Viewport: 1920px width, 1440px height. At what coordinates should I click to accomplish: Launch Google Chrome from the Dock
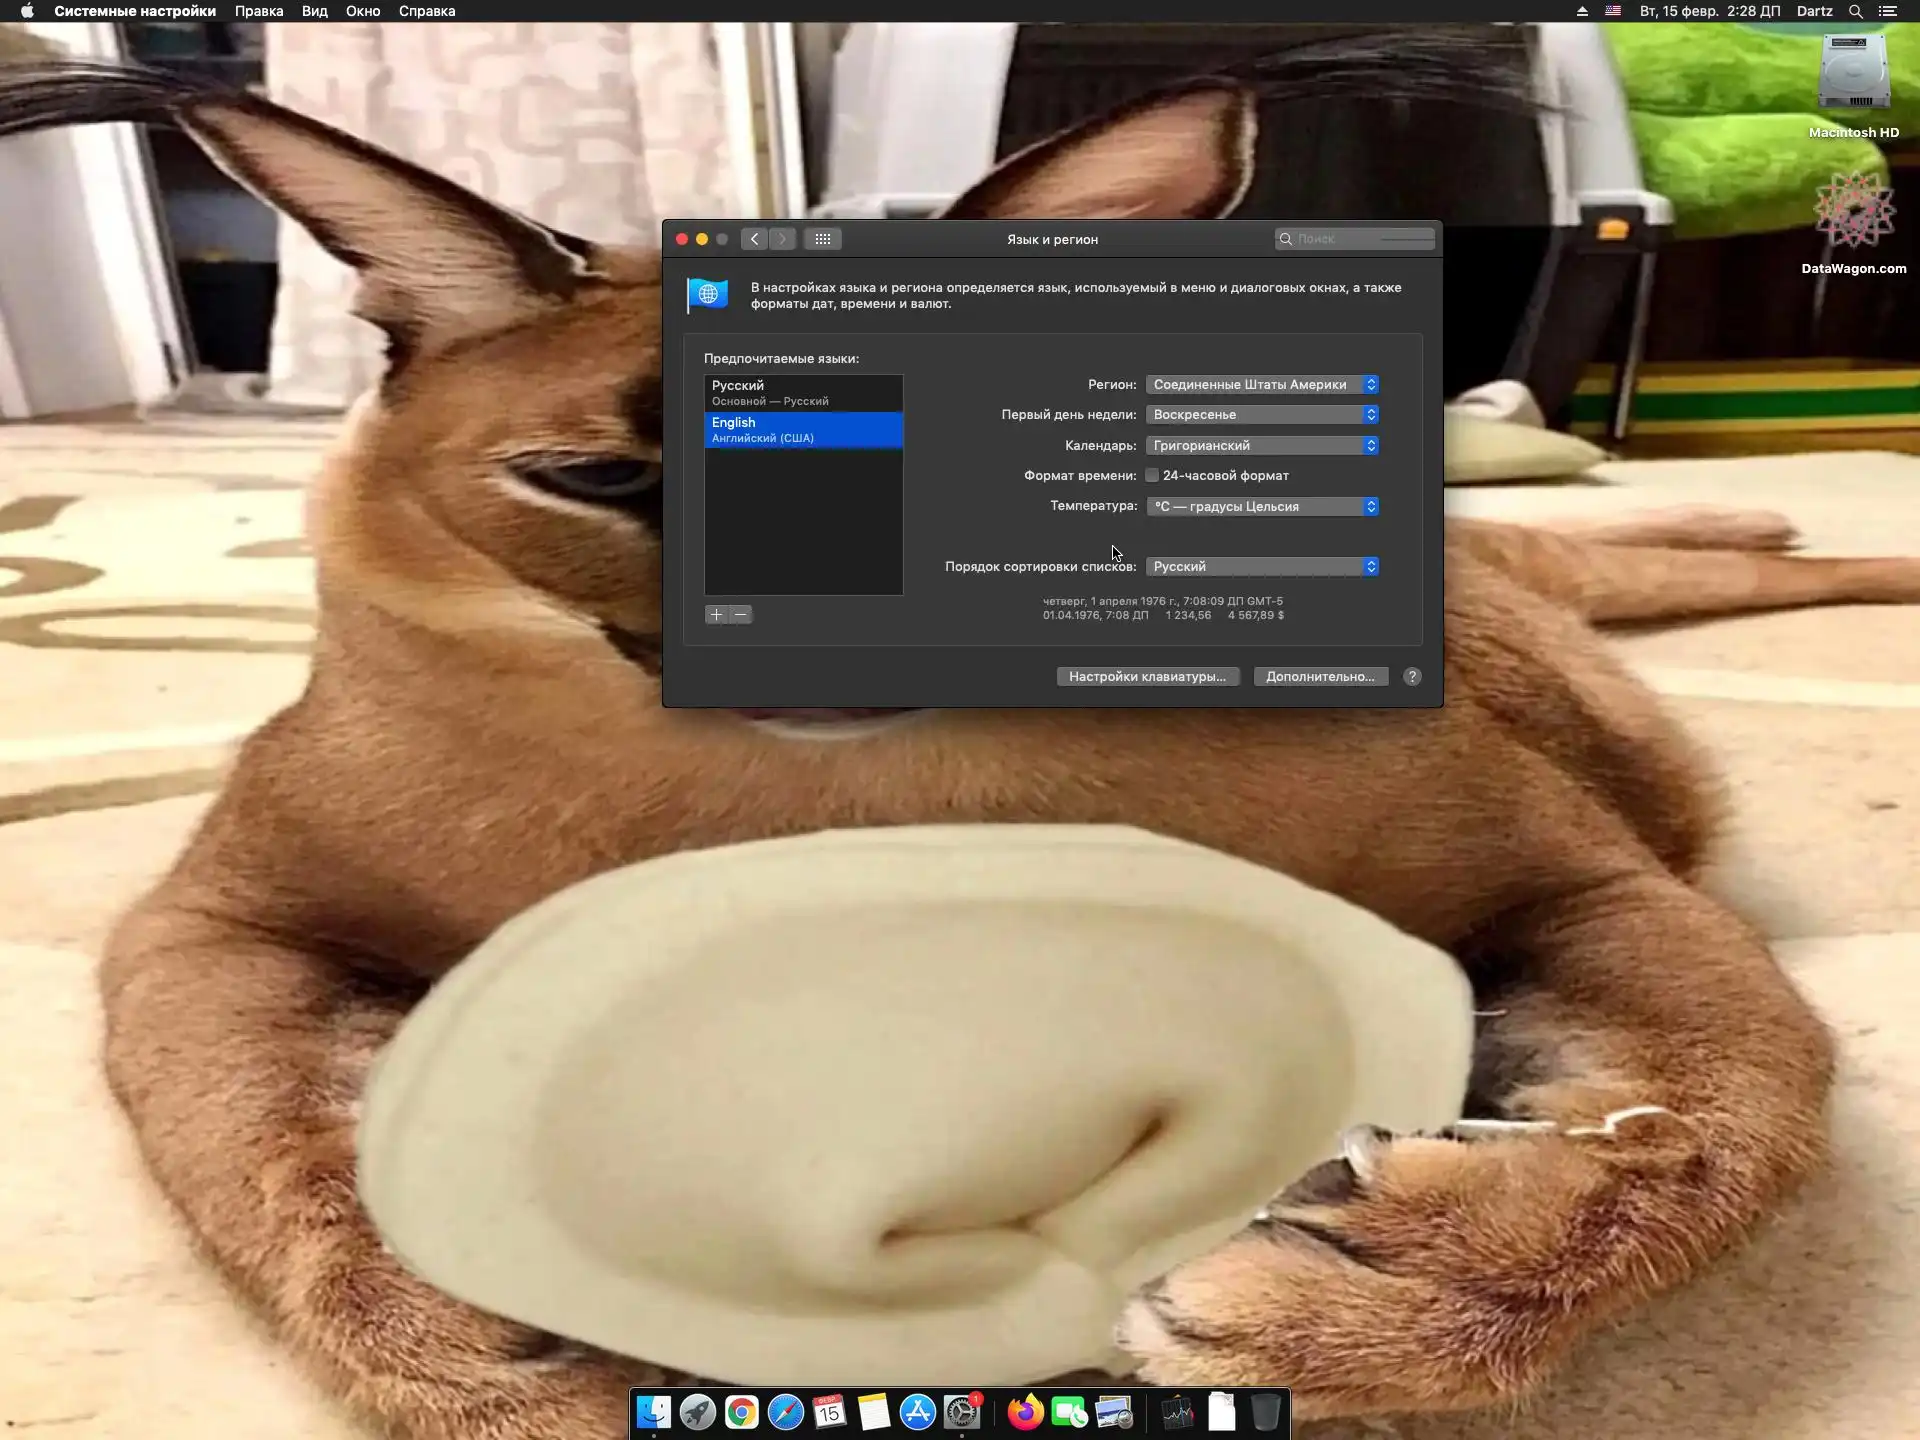click(x=741, y=1412)
